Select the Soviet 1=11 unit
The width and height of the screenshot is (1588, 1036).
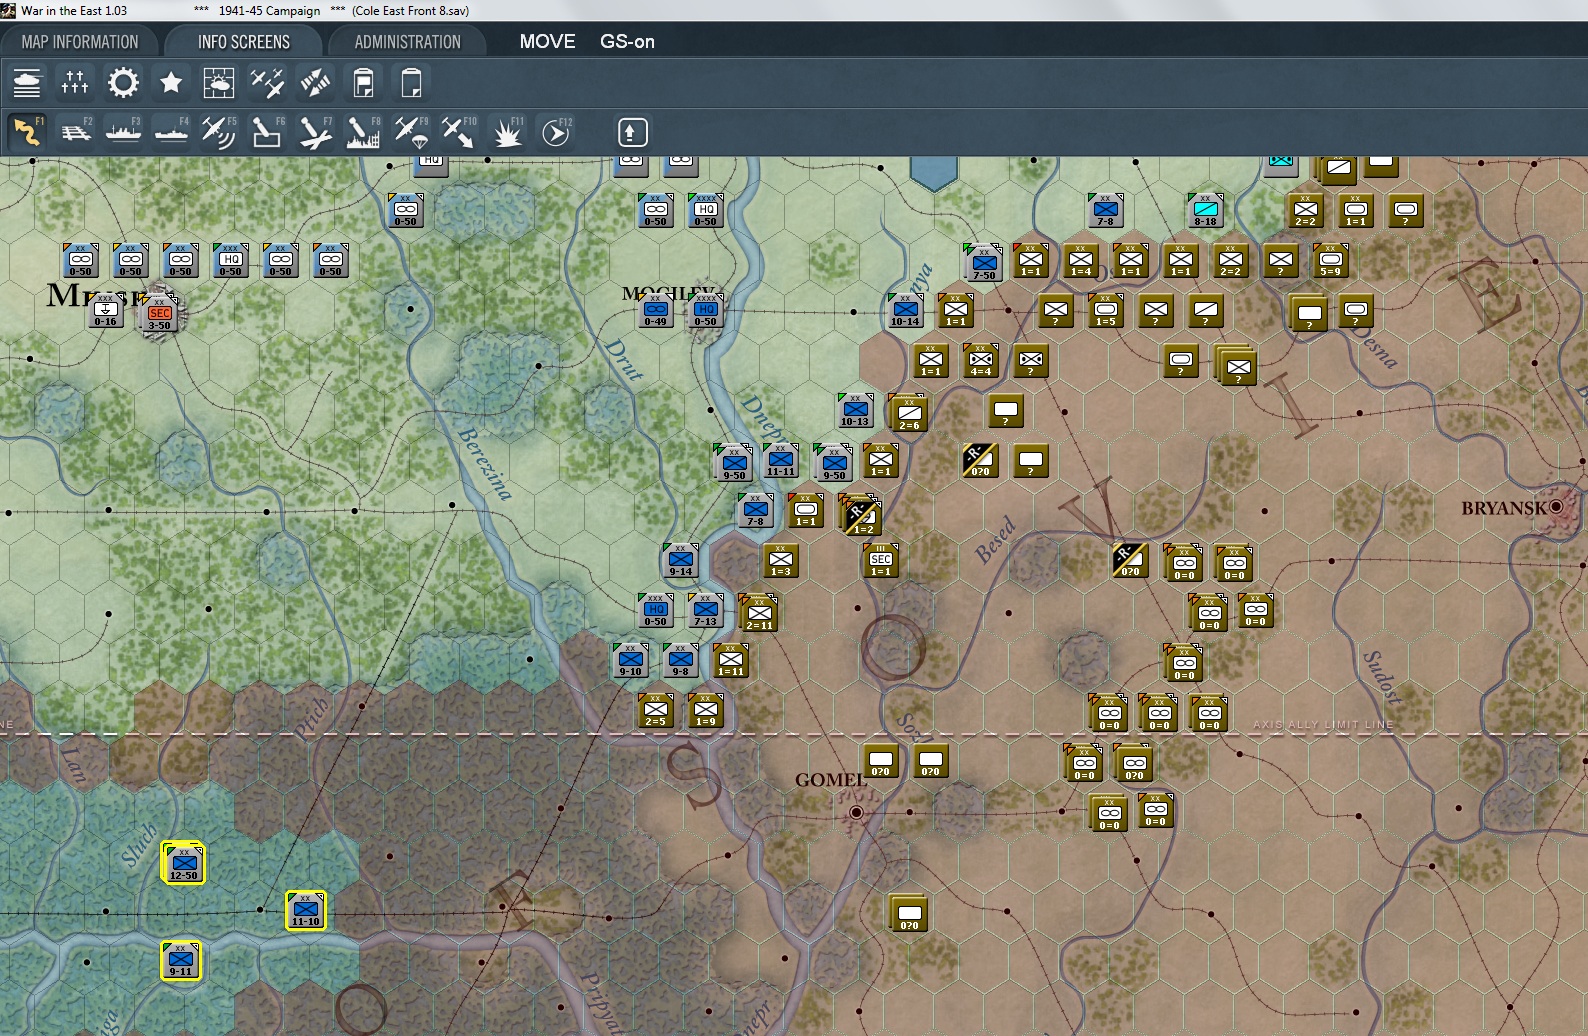point(730,660)
